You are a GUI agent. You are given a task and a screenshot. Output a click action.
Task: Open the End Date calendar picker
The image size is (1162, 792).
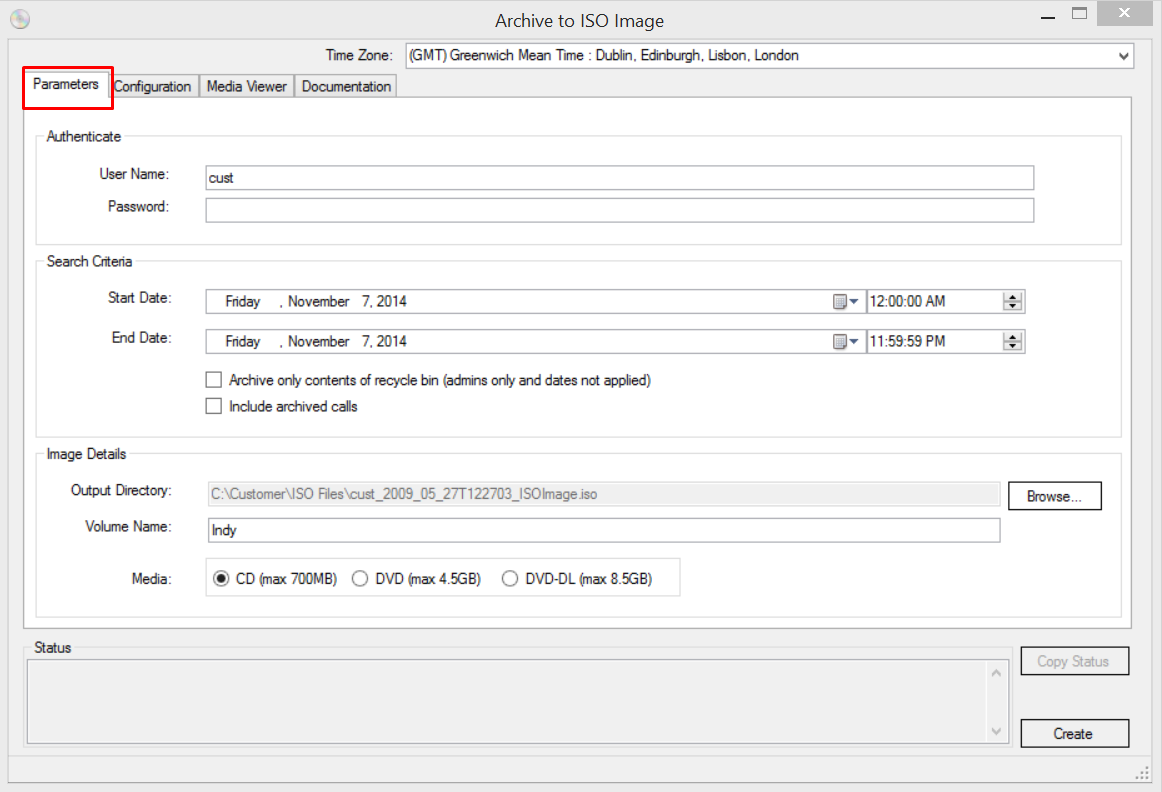click(x=846, y=342)
